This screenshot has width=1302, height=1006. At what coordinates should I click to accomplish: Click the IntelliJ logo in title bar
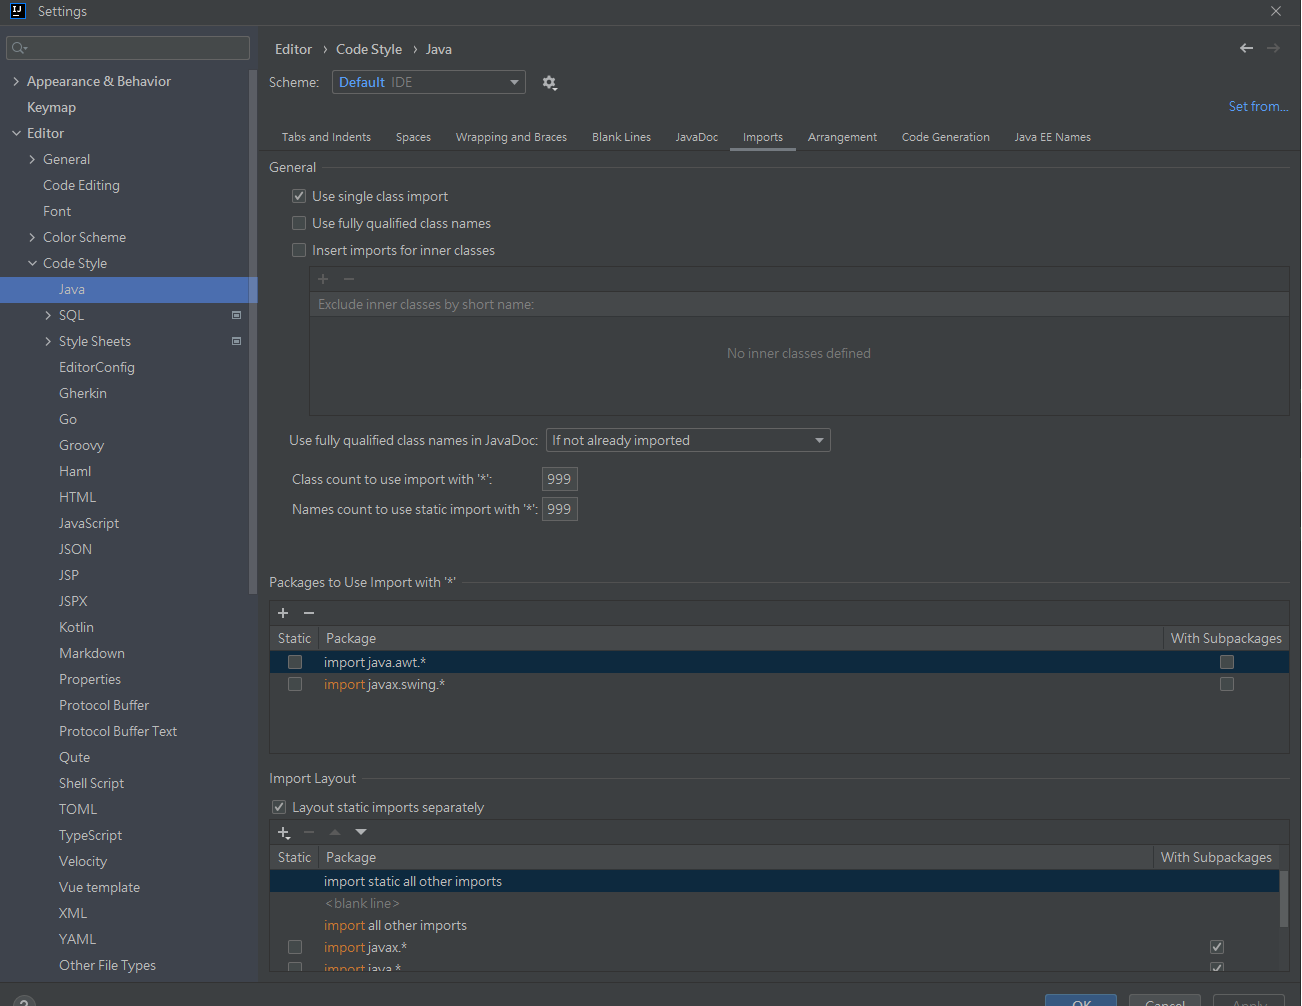17,11
